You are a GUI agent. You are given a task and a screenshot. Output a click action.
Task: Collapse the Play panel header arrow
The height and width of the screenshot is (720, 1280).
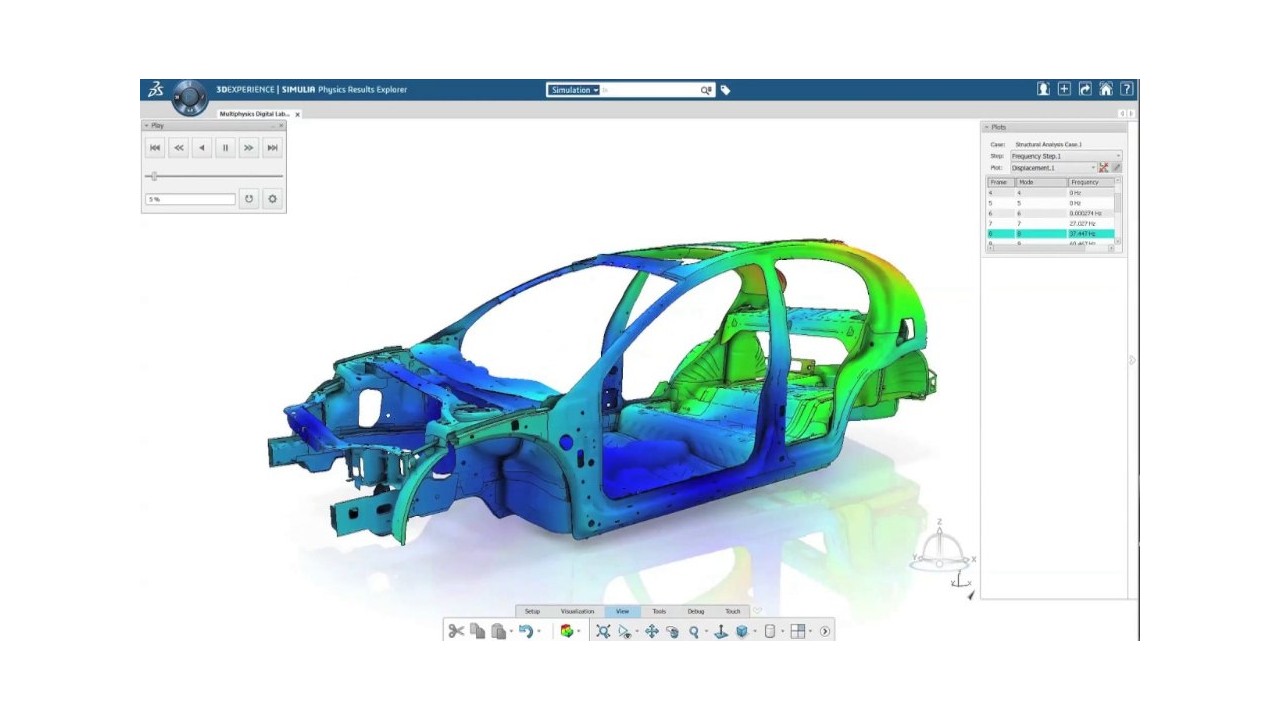147,126
